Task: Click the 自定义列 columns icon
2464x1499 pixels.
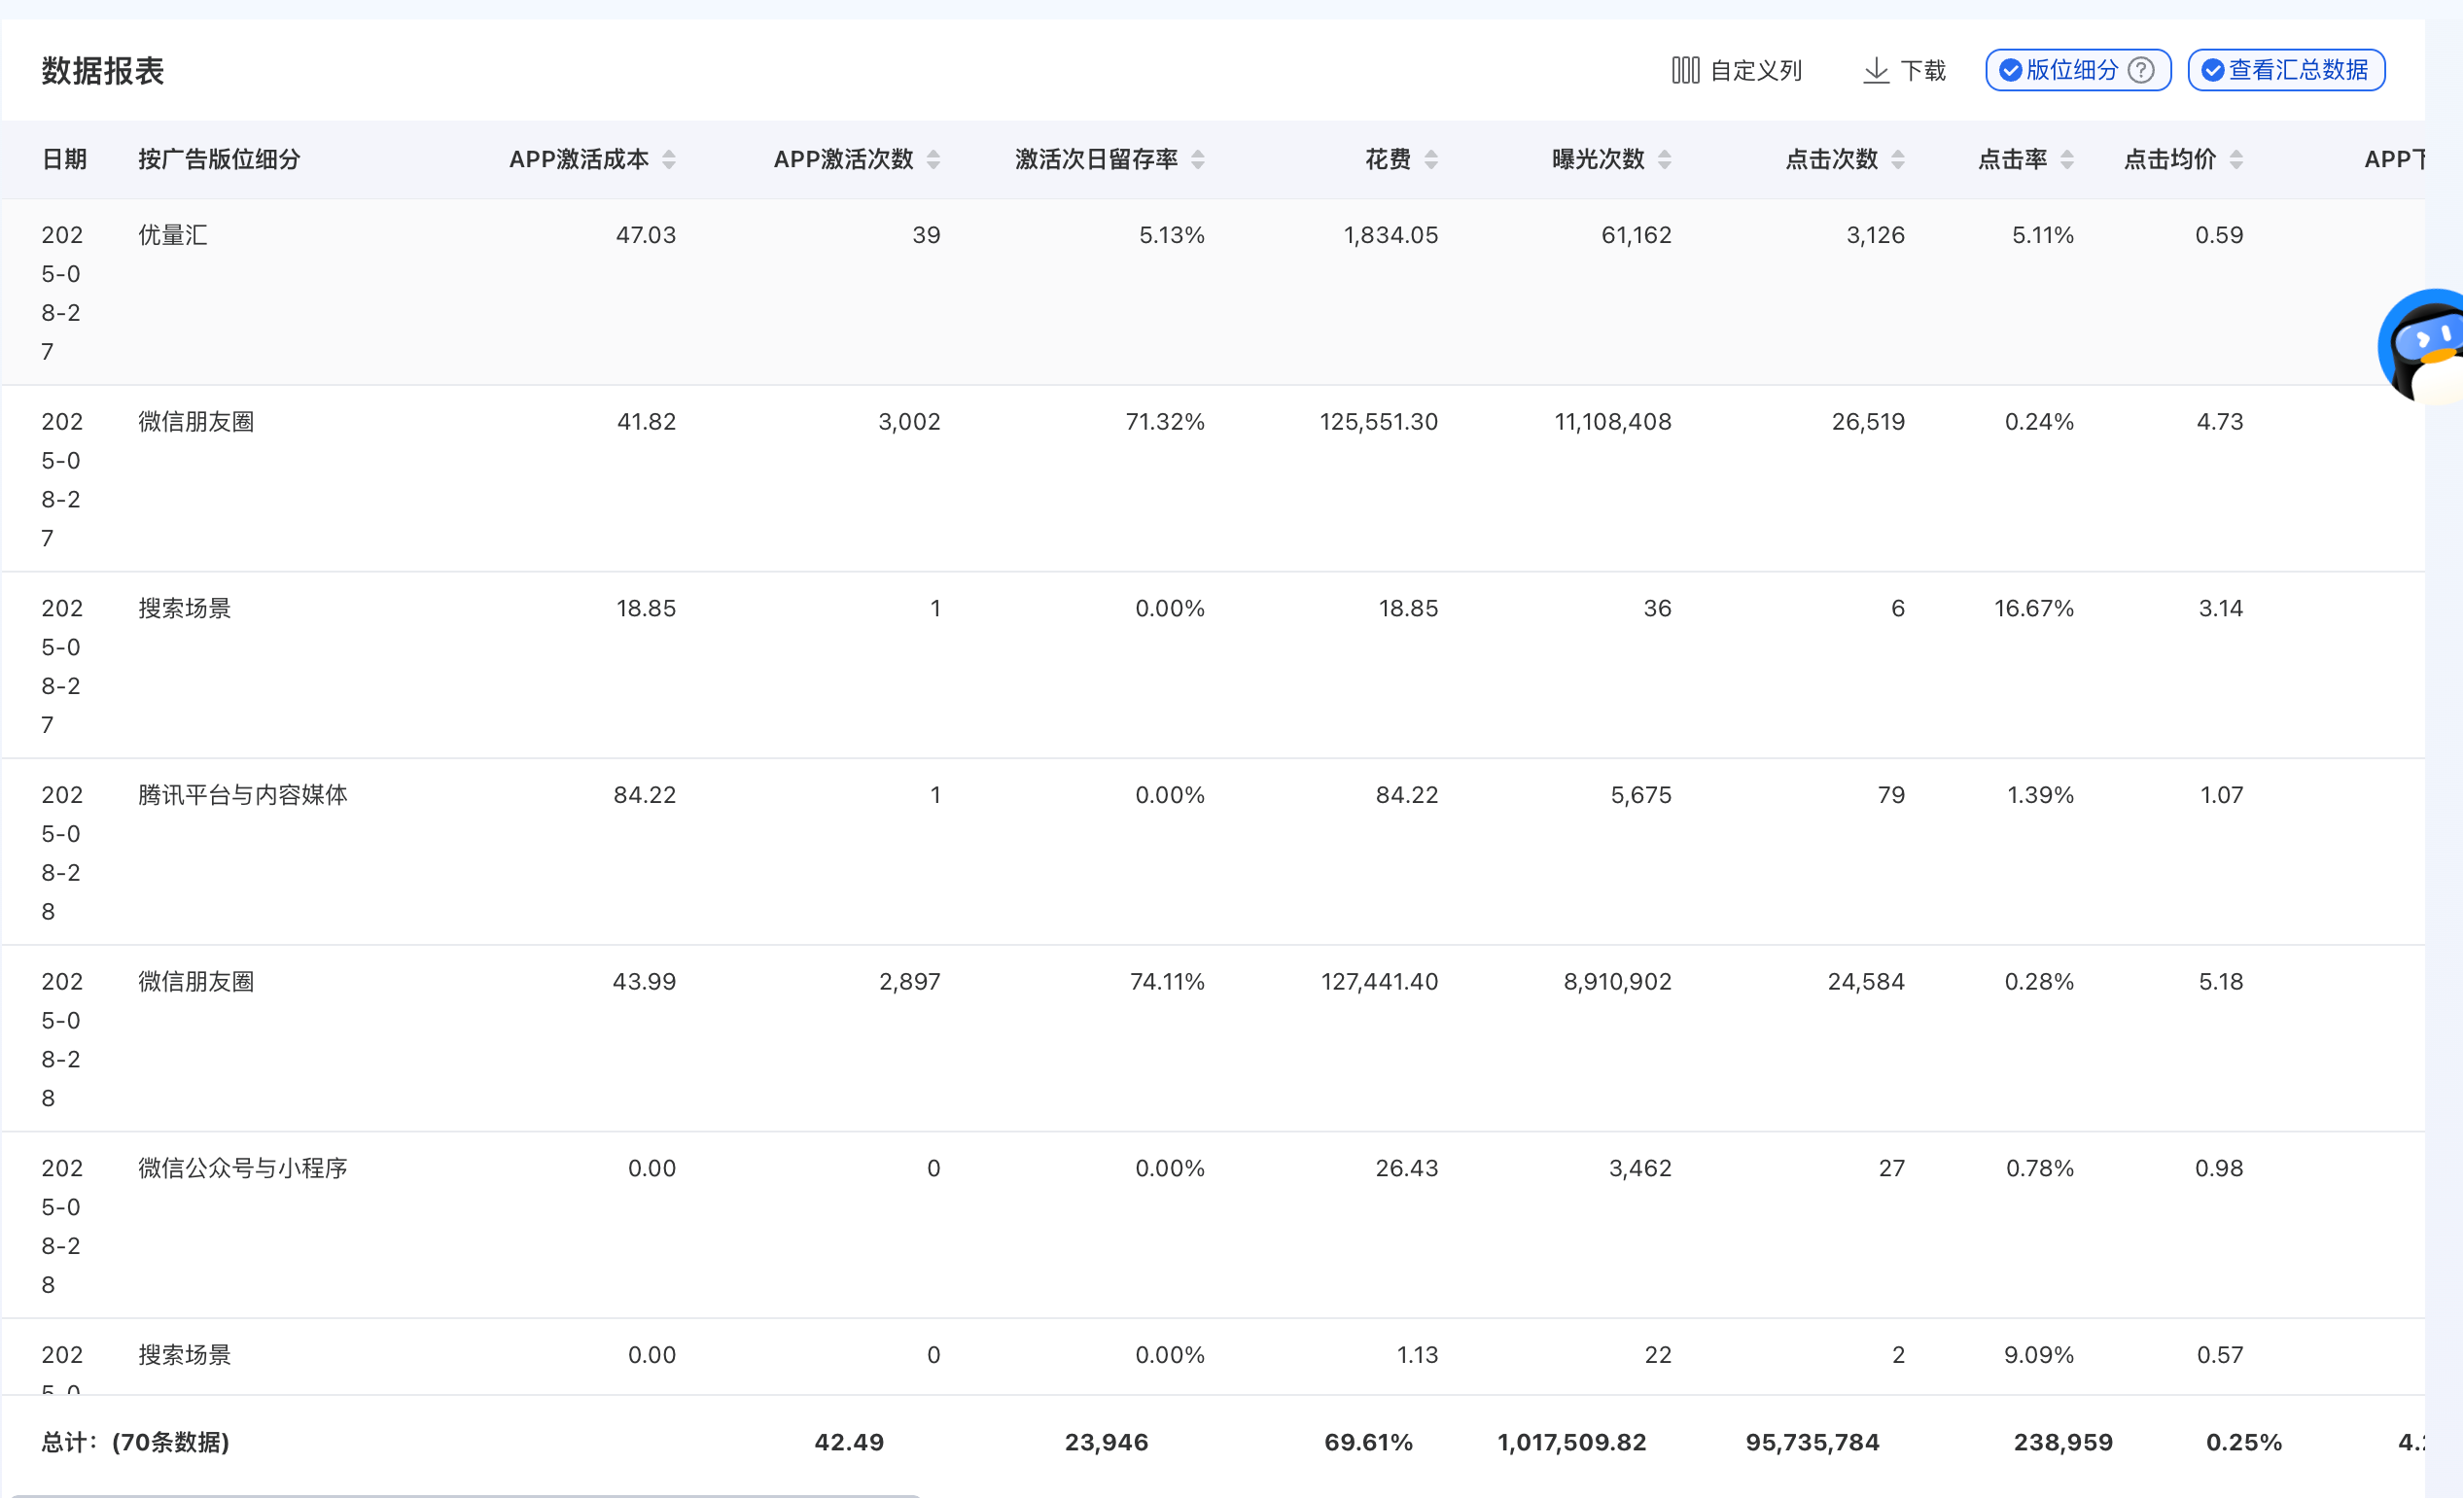Action: coord(1686,70)
